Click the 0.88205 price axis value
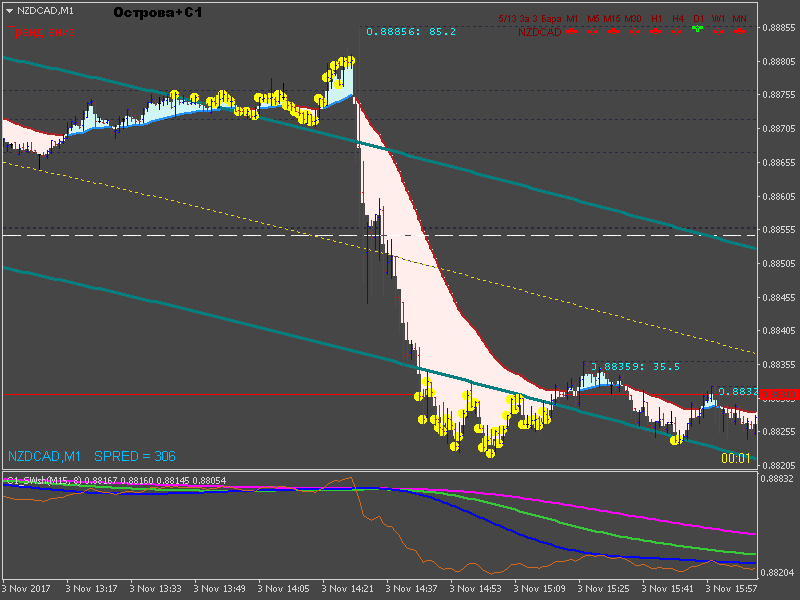The height and width of the screenshot is (600, 800). coord(779,465)
